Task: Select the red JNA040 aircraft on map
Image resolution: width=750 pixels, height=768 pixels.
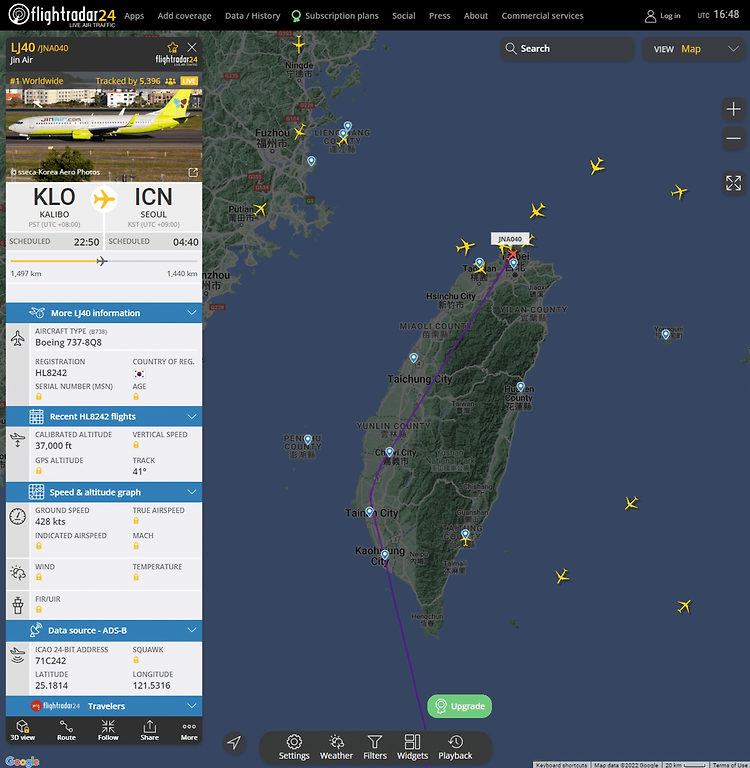Action: (x=512, y=254)
